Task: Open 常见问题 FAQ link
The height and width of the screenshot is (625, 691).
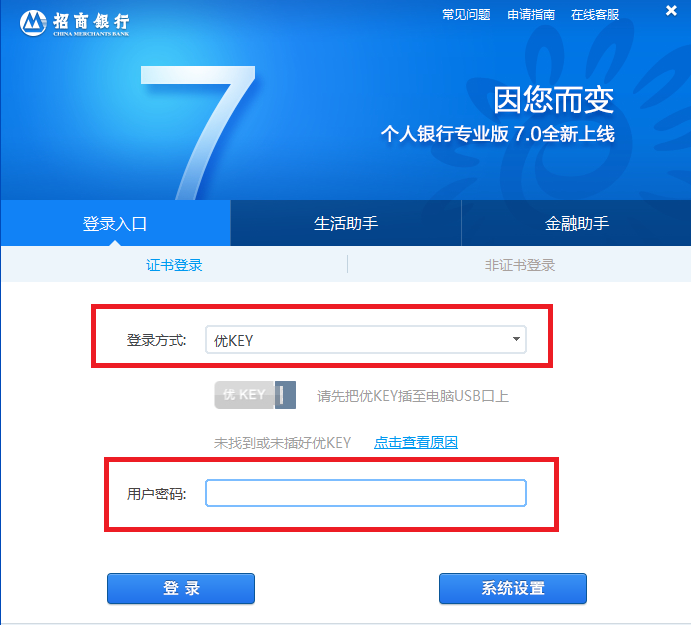Action: click(466, 15)
